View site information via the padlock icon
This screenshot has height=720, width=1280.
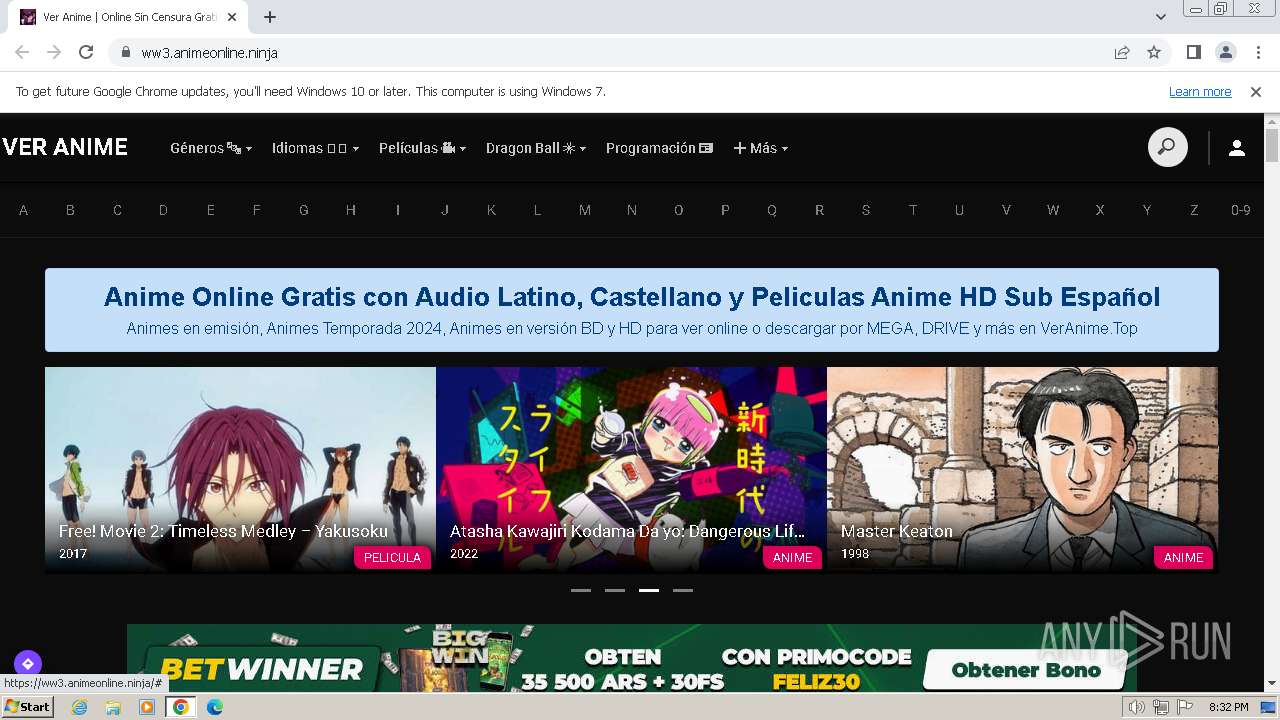[125, 52]
